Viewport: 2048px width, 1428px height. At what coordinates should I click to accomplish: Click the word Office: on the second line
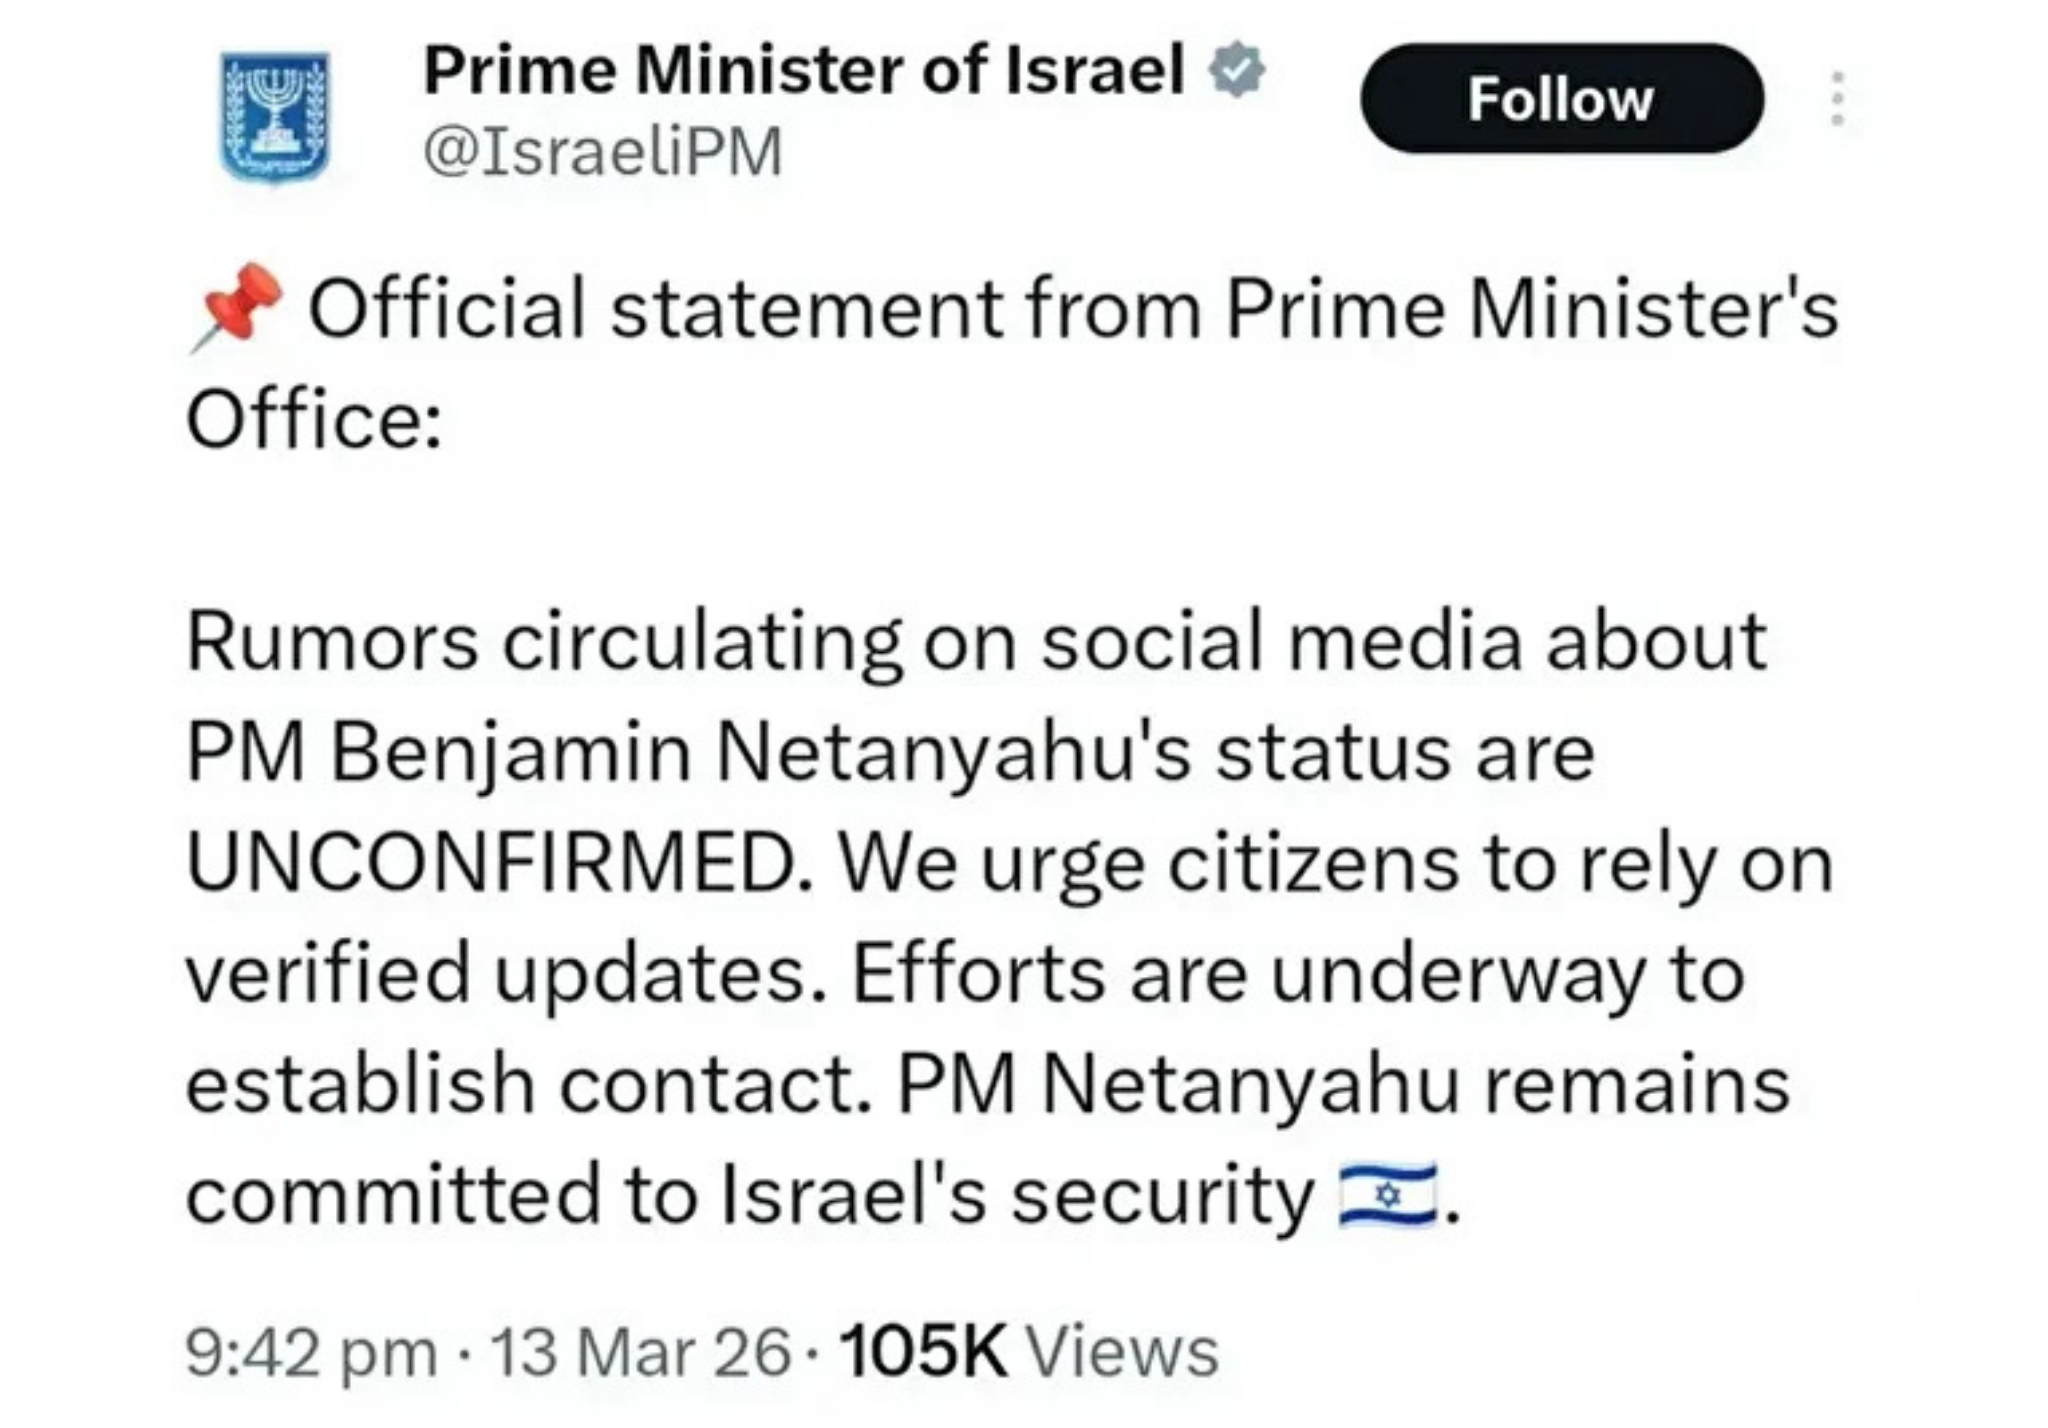314,420
